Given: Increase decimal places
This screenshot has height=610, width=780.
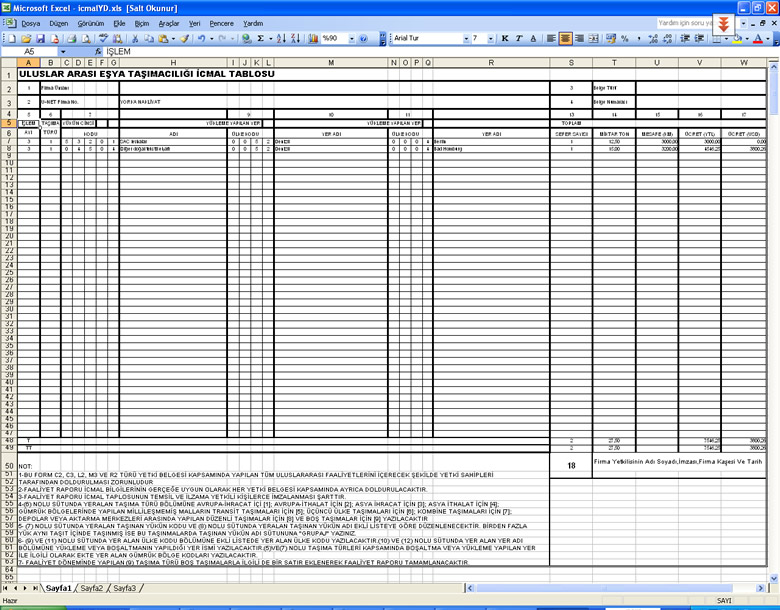Looking at the screenshot, I should [653, 38].
